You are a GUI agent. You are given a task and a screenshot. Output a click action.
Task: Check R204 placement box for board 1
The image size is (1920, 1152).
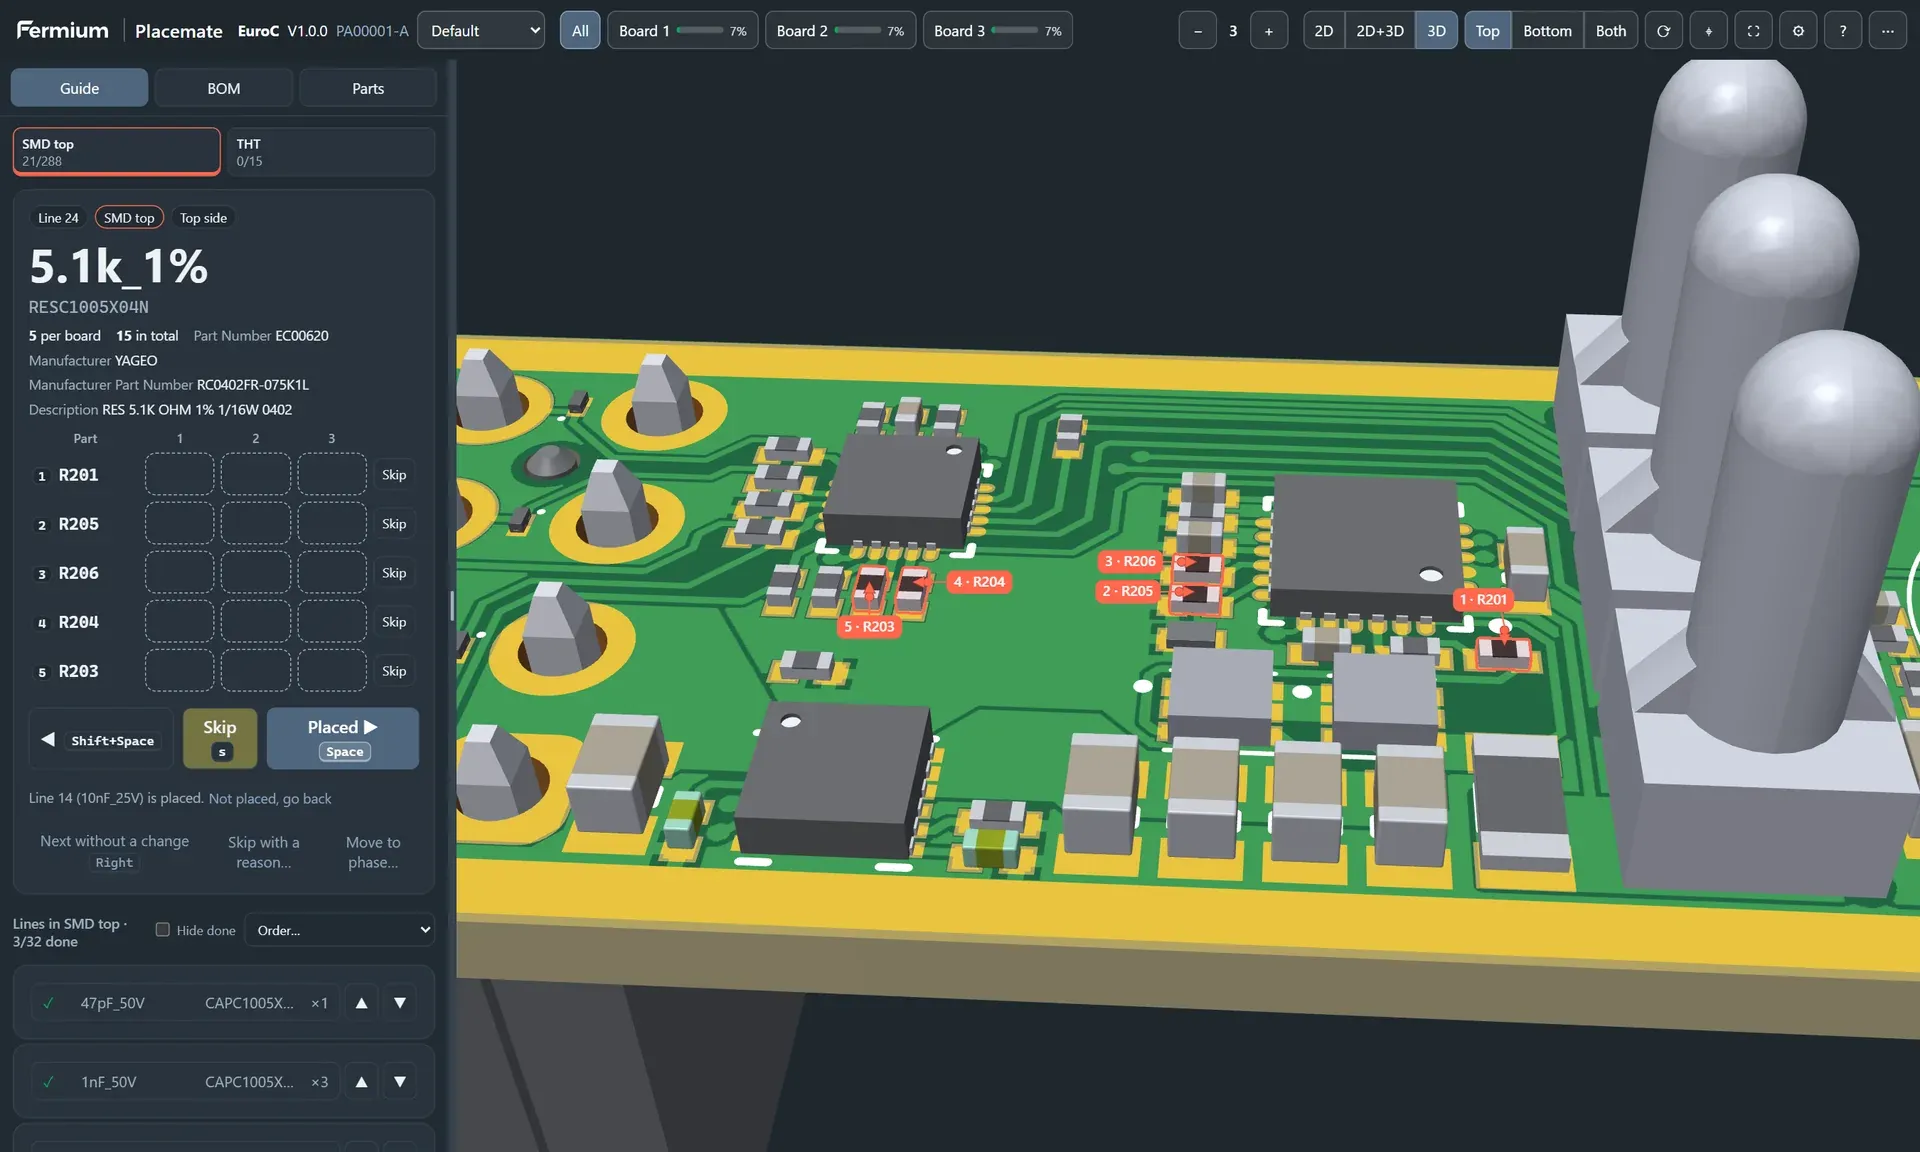click(180, 621)
